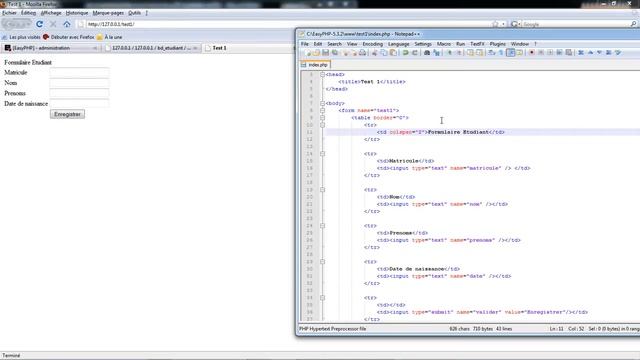
Task: Click the Enregistrer submit button
Action: pyautogui.click(x=67, y=114)
